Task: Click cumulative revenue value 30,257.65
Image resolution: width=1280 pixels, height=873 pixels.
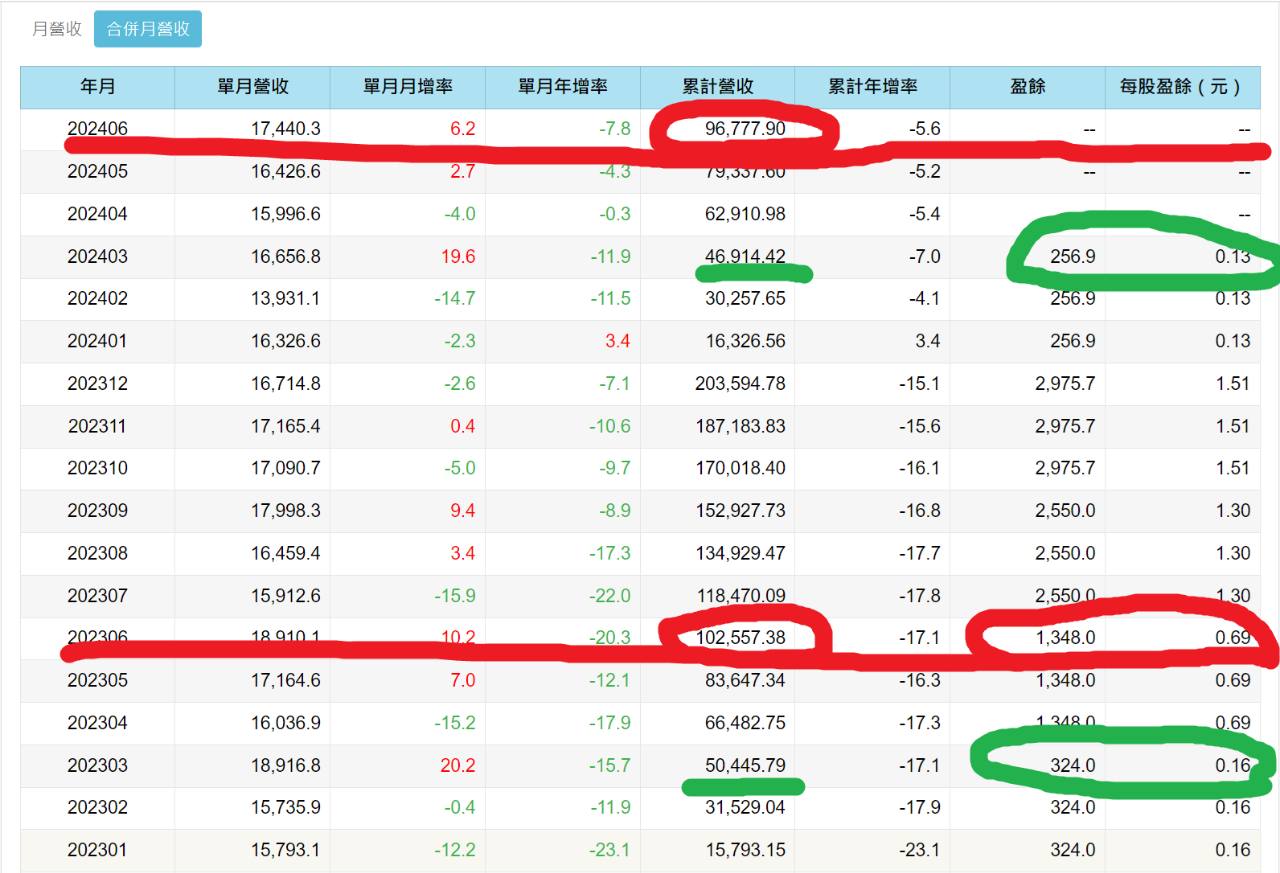Action: click(745, 298)
